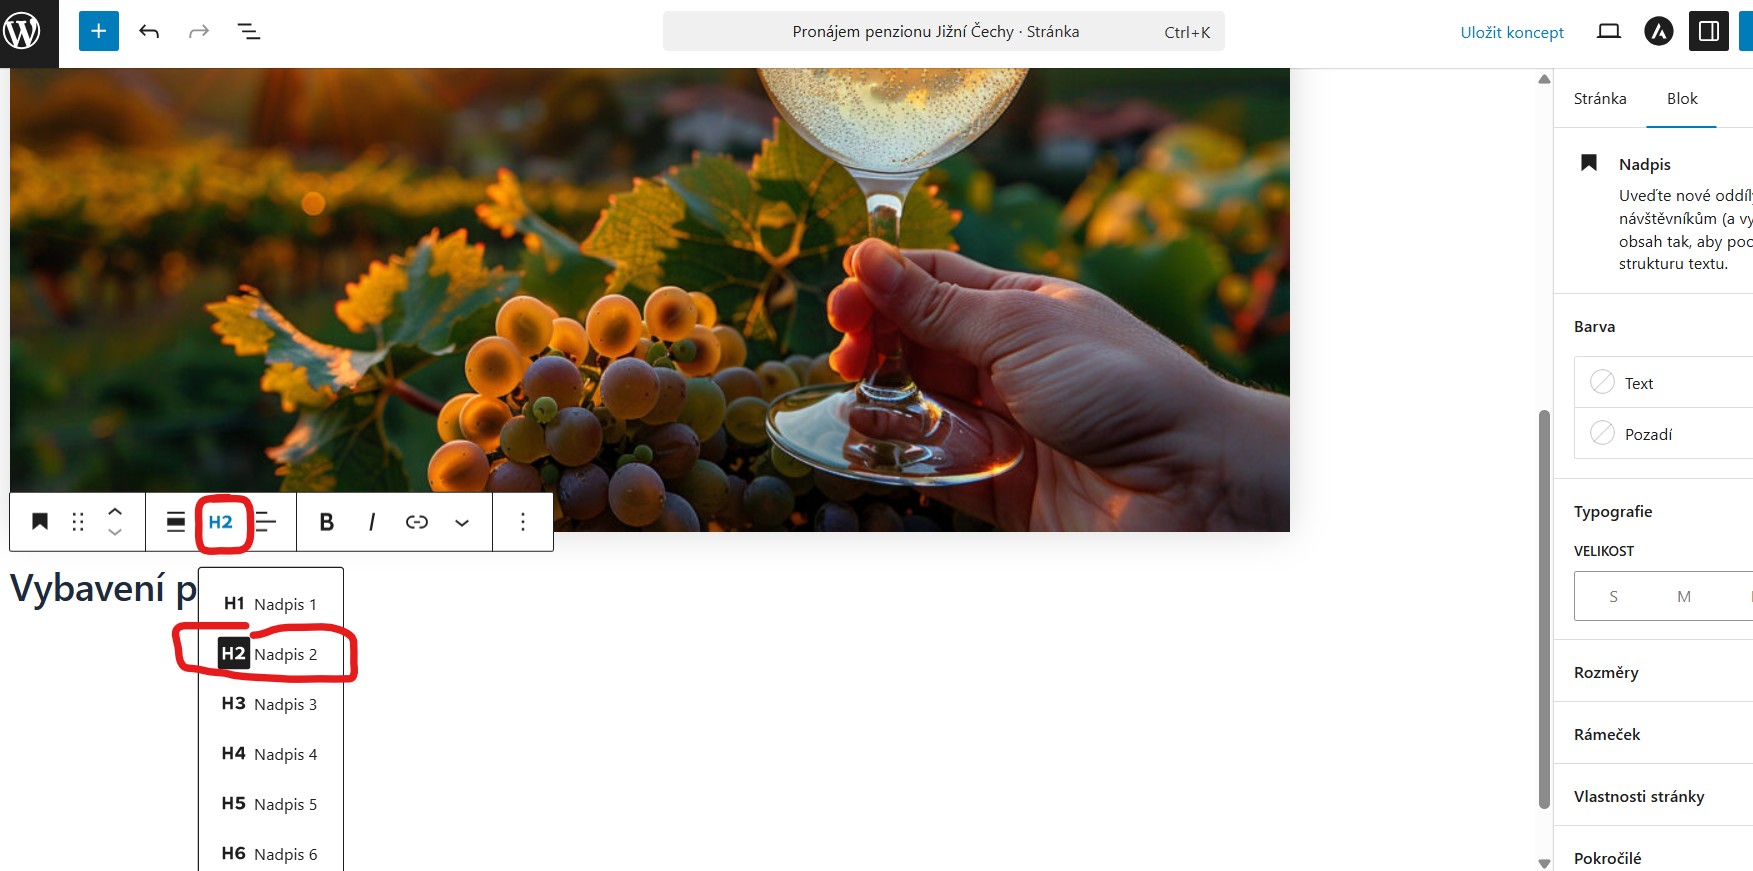
Task: Open the heading level H2 dropdown
Action: point(221,522)
